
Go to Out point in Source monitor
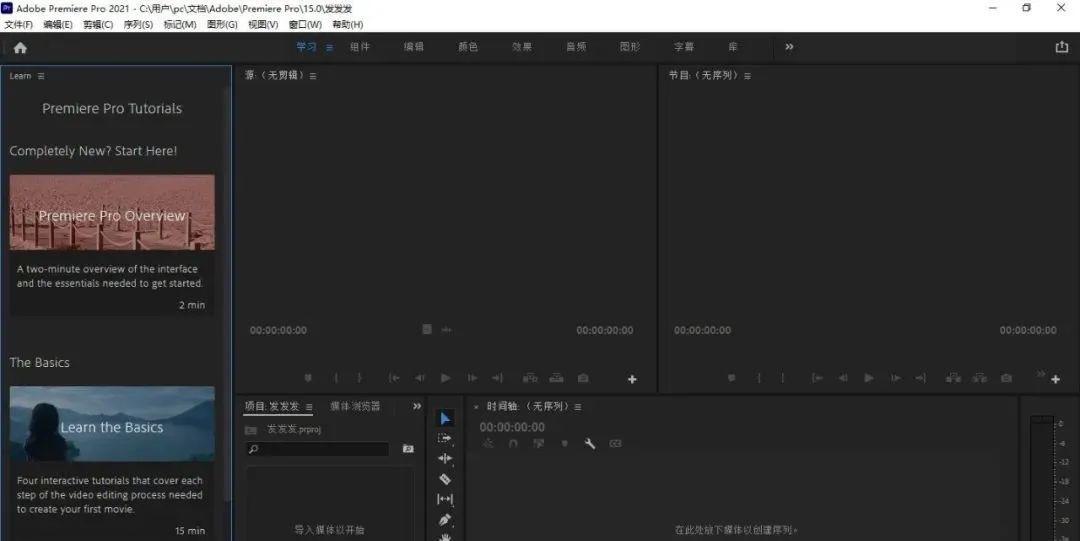click(497, 378)
